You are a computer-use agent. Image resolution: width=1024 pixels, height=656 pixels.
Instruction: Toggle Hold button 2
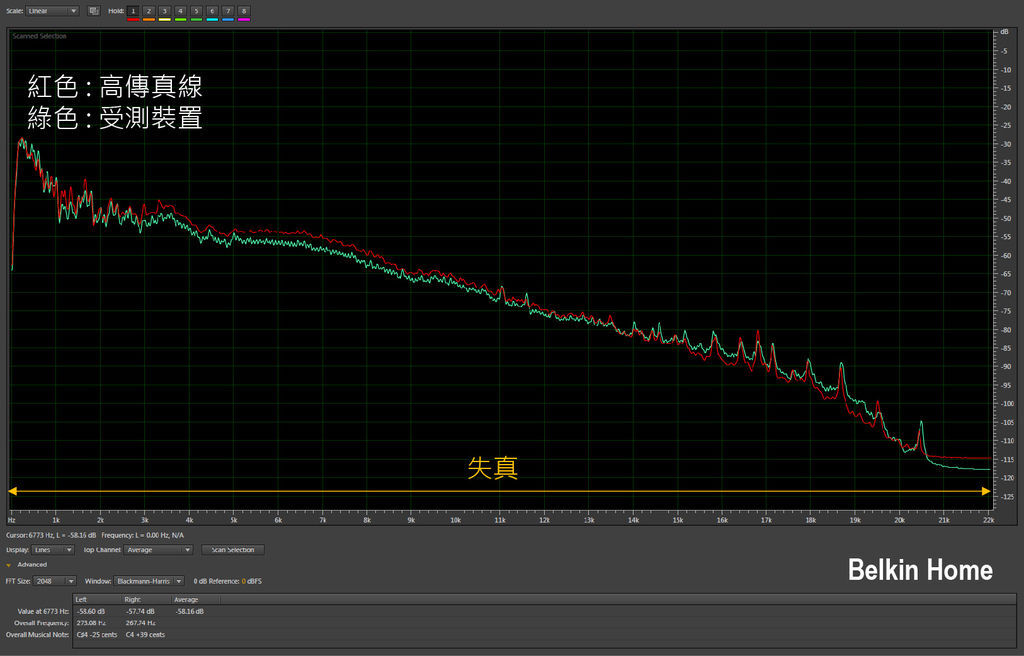(x=149, y=10)
